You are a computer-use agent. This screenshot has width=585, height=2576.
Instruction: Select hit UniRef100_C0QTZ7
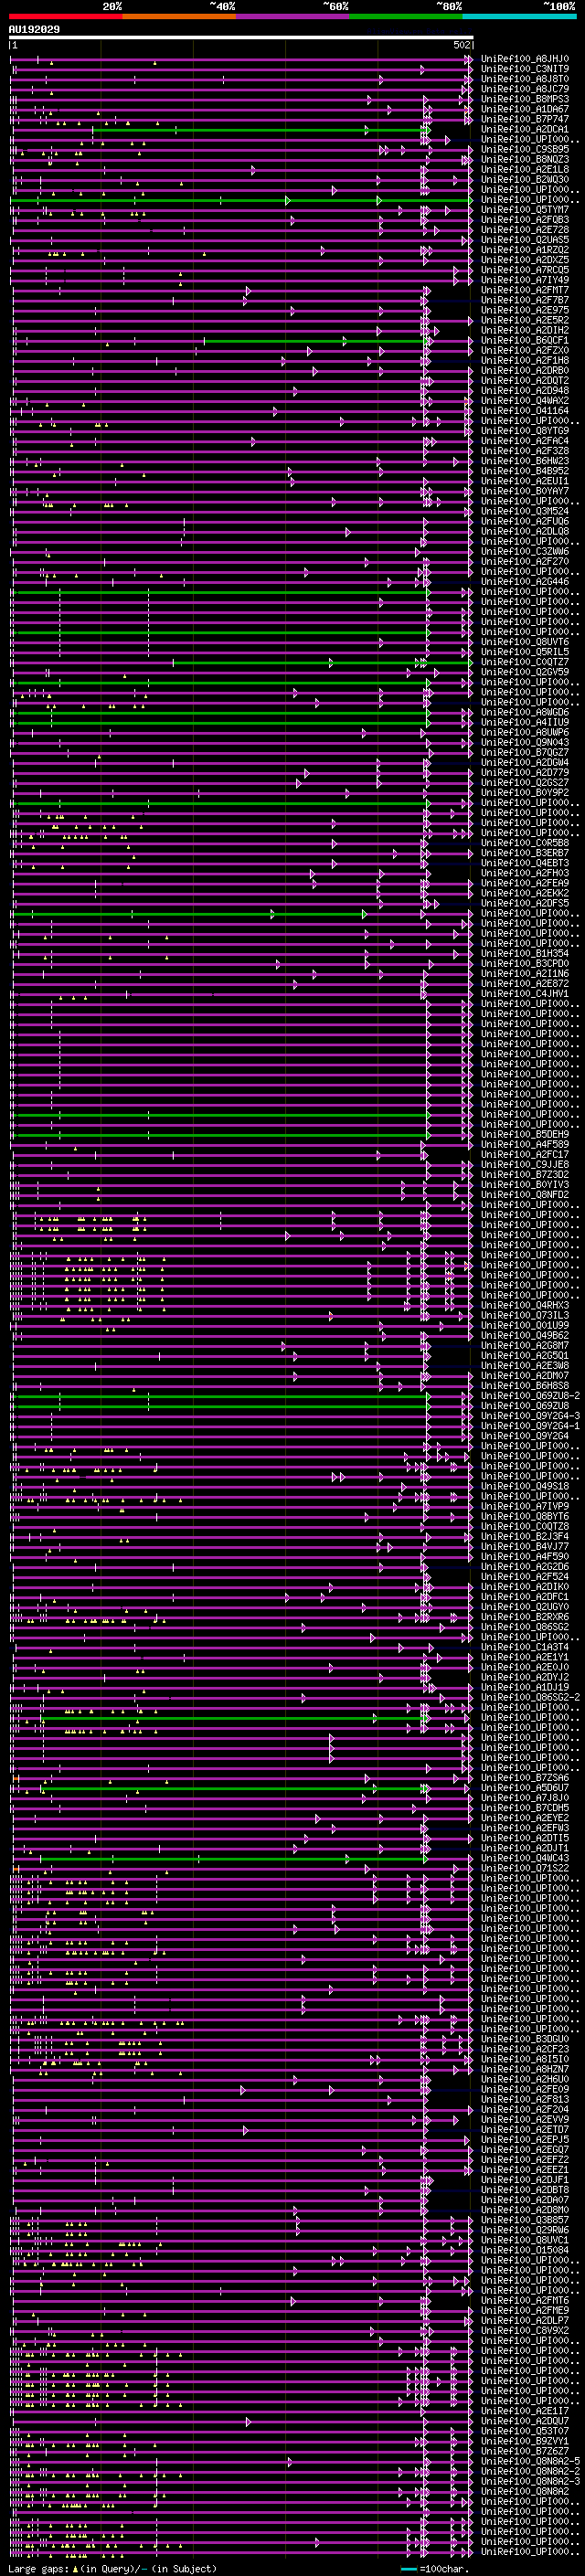[x=525, y=662]
